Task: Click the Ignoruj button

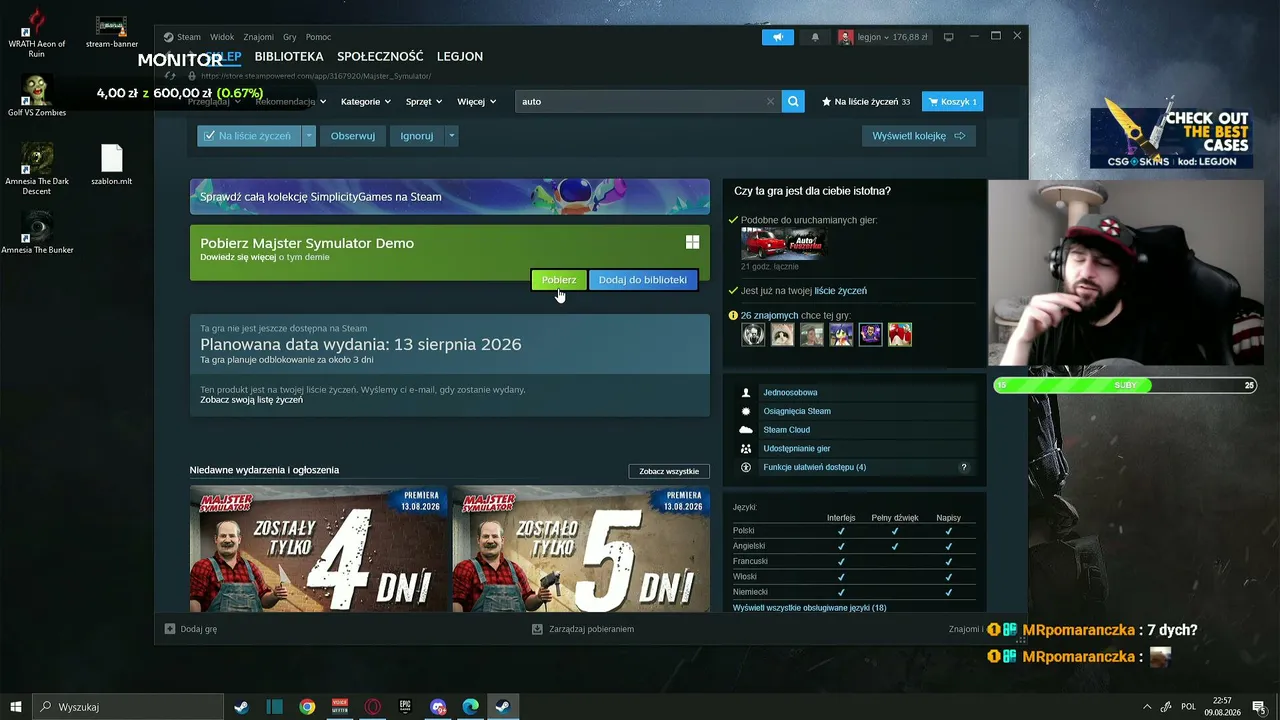Action: pos(417,136)
